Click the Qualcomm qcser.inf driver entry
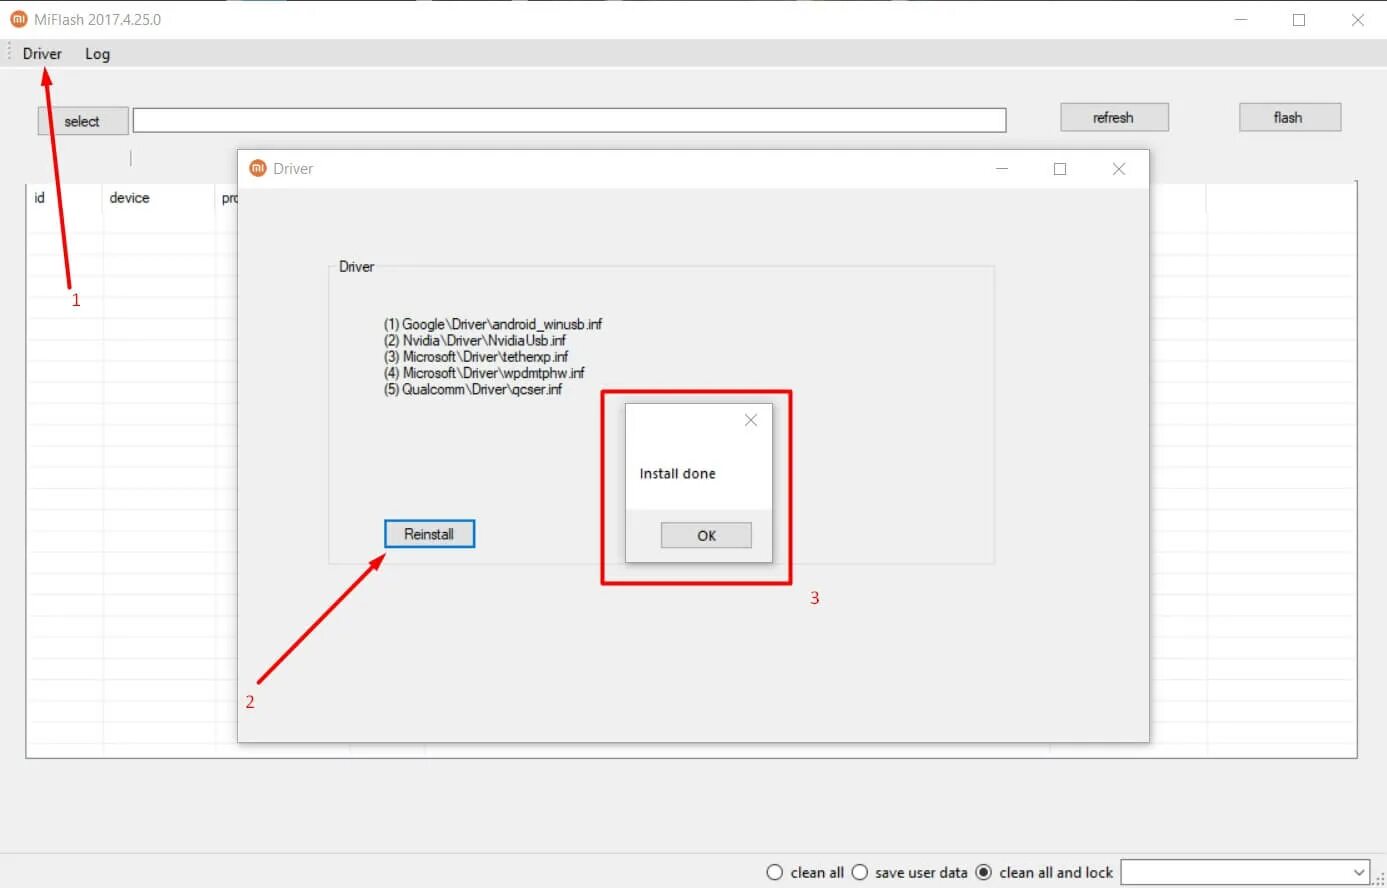The width and height of the screenshot is (1387, 888). (x=473, y=389)
